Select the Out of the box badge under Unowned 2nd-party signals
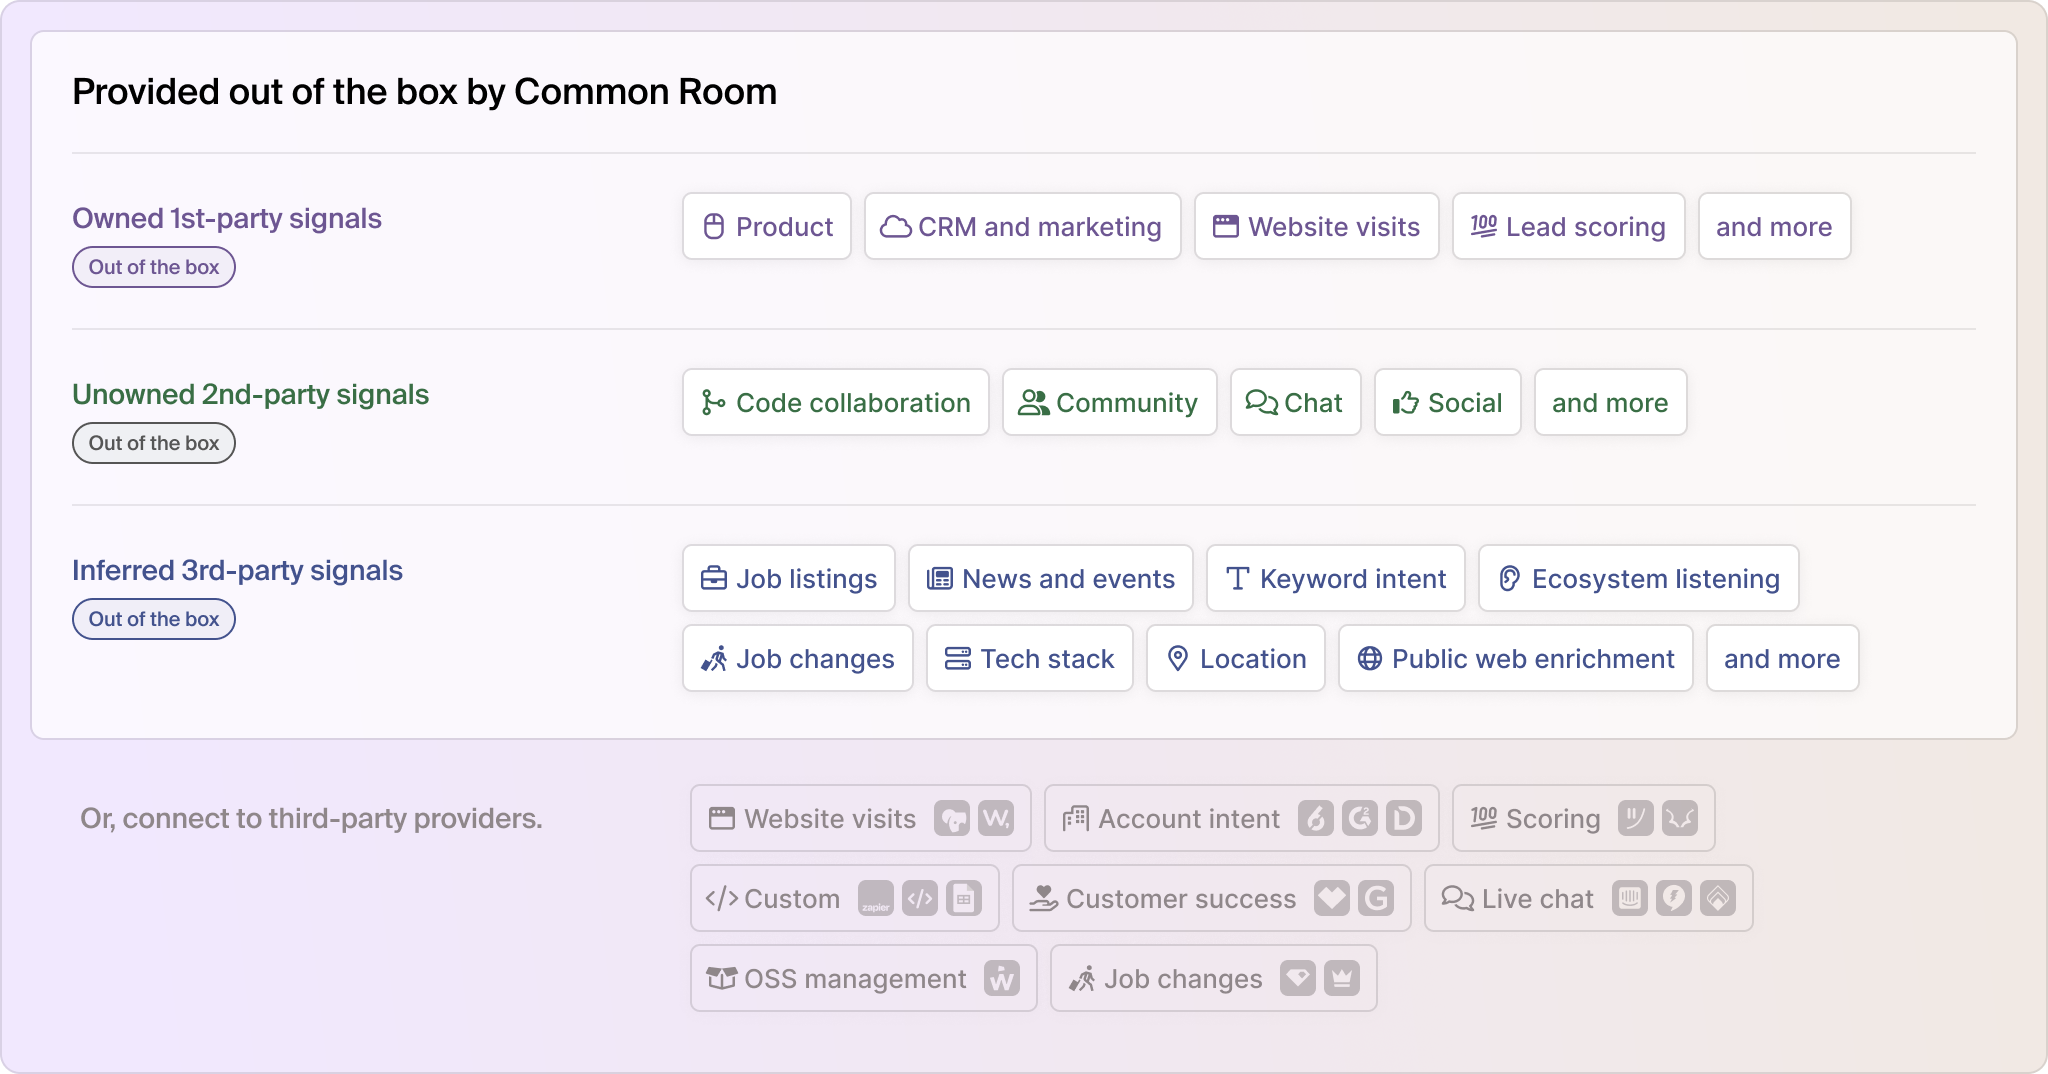The height and width of the screenshot is (1074, 2048). click(x=154, y=443)
